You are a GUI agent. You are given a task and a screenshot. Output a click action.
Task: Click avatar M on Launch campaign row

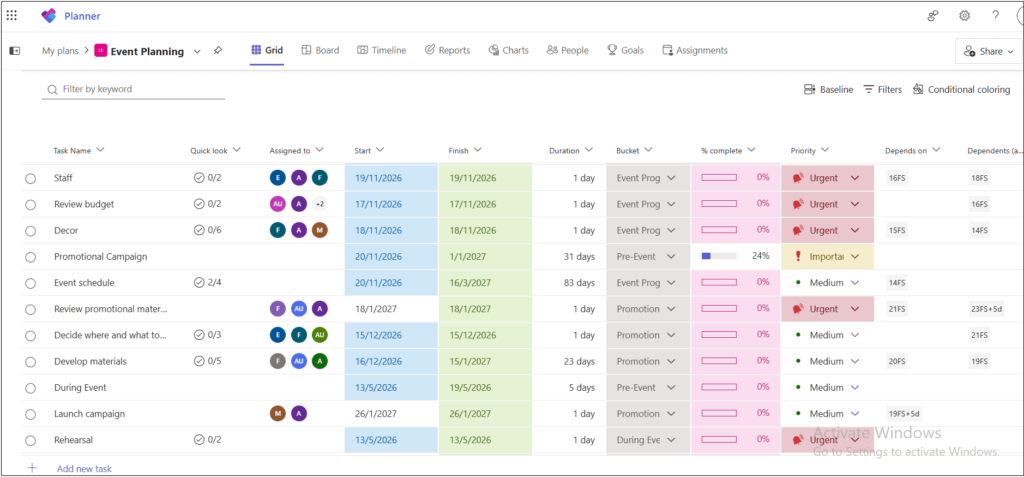[x=278, y=414]
